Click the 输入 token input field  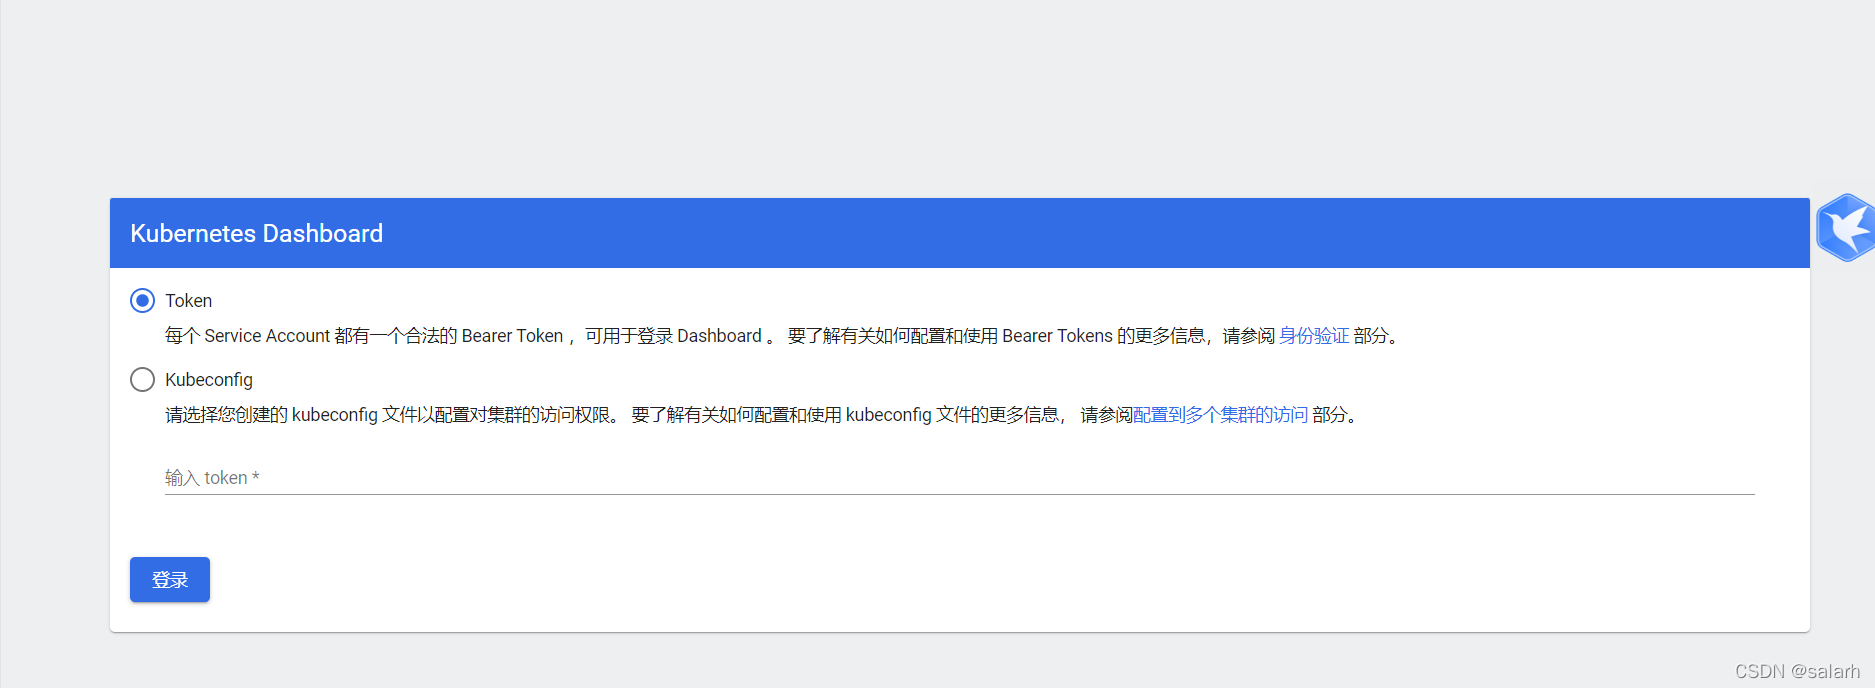(959, 478)
